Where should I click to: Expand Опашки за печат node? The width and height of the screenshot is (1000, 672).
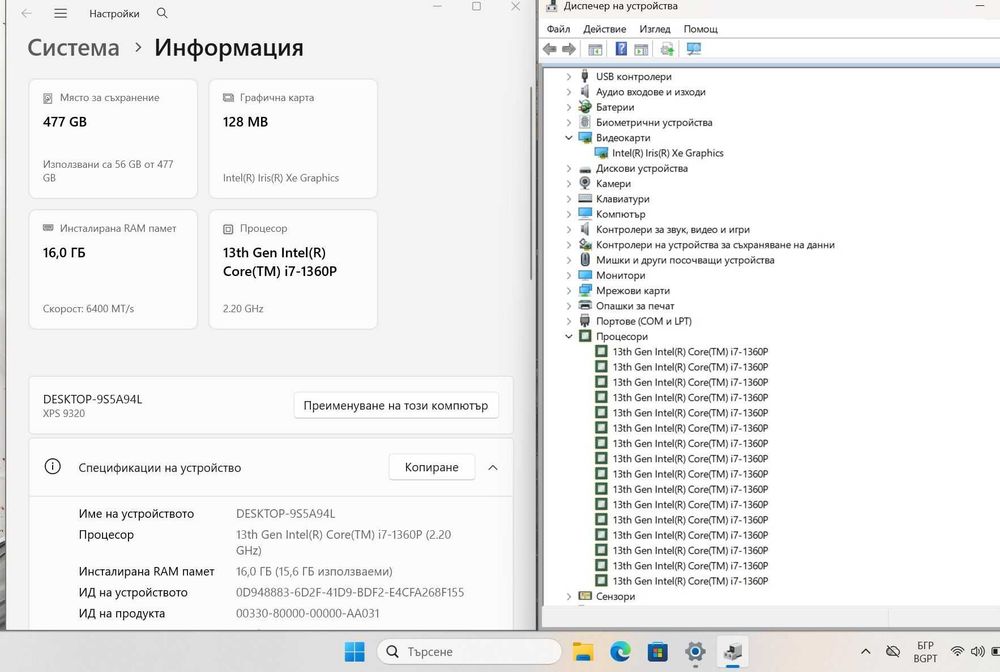[569, 306]
